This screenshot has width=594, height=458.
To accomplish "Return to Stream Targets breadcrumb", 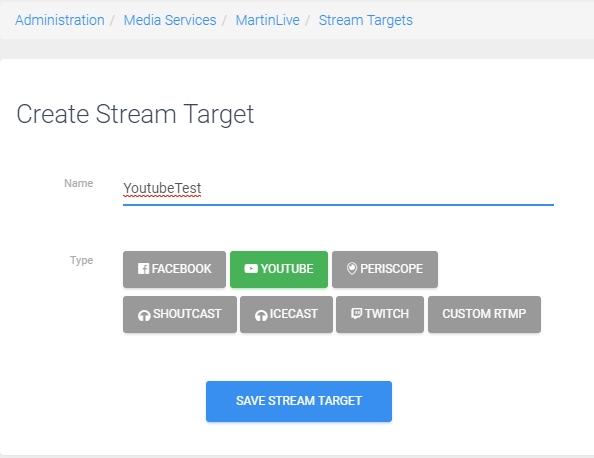I will (x=366, y=20).
